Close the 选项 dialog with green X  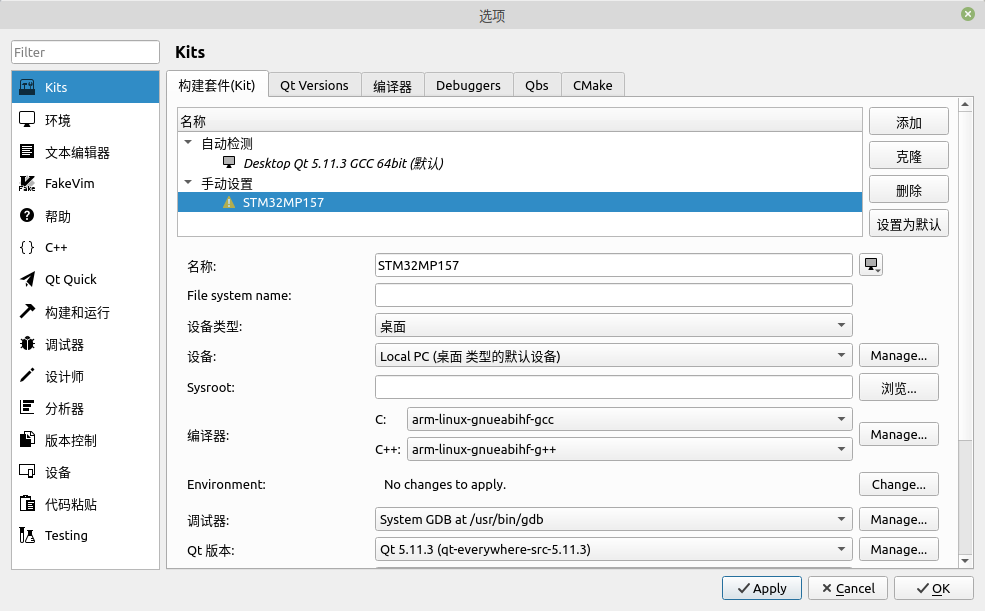[967, 14]
